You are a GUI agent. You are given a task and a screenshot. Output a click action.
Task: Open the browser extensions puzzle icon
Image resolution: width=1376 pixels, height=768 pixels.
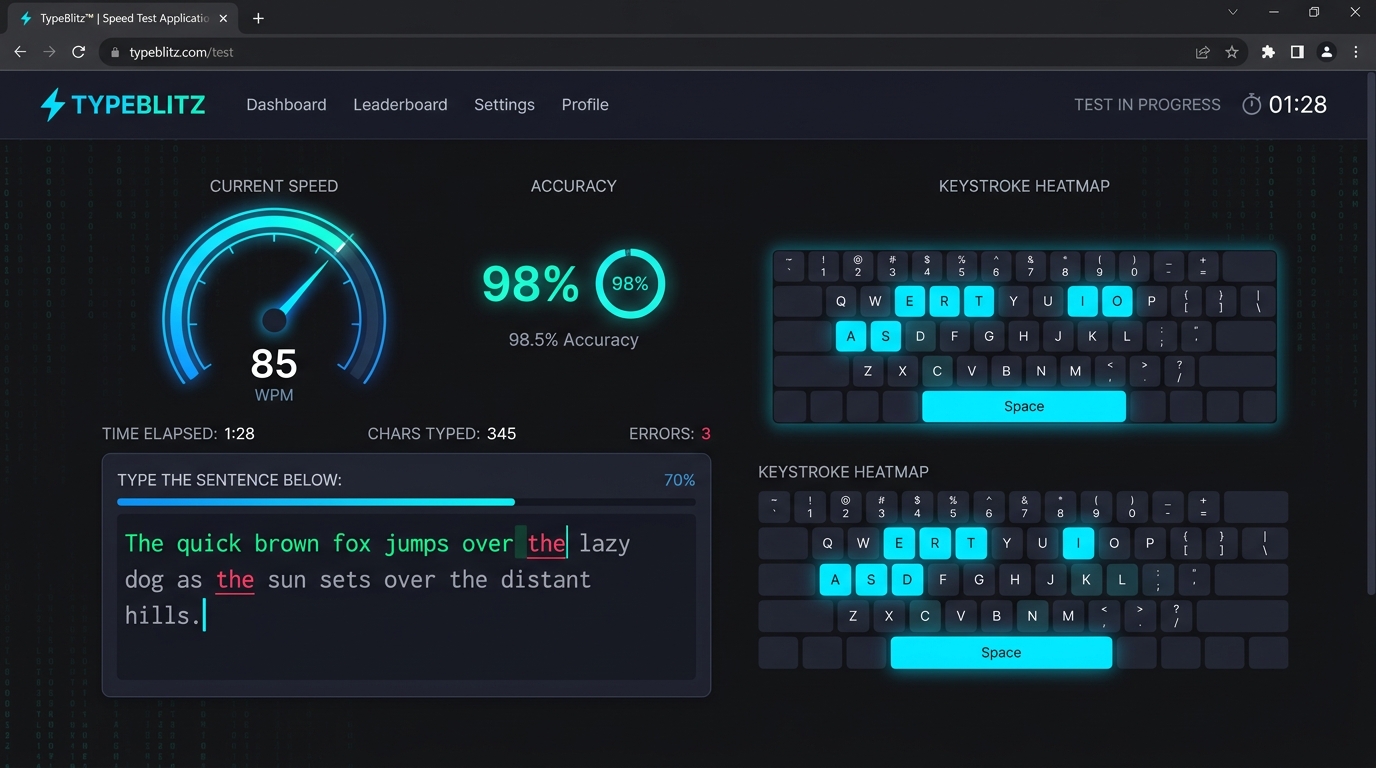click(1268, 52)
